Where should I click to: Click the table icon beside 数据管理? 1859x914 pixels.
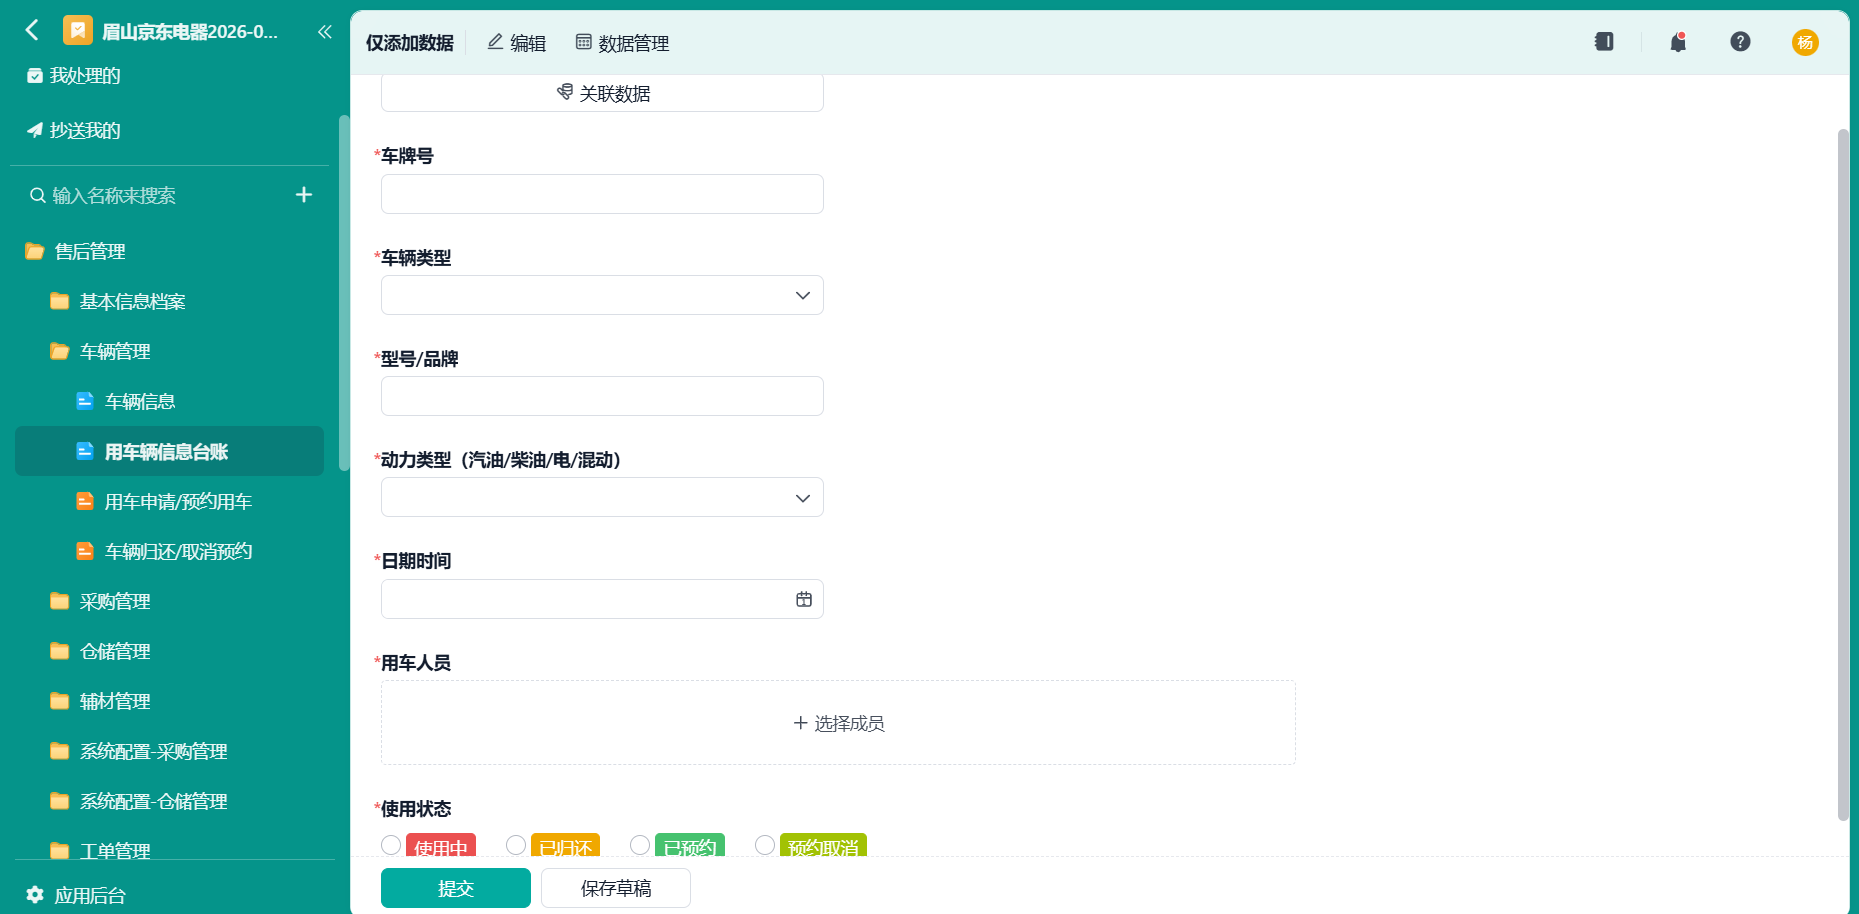(x=584, y=42)
